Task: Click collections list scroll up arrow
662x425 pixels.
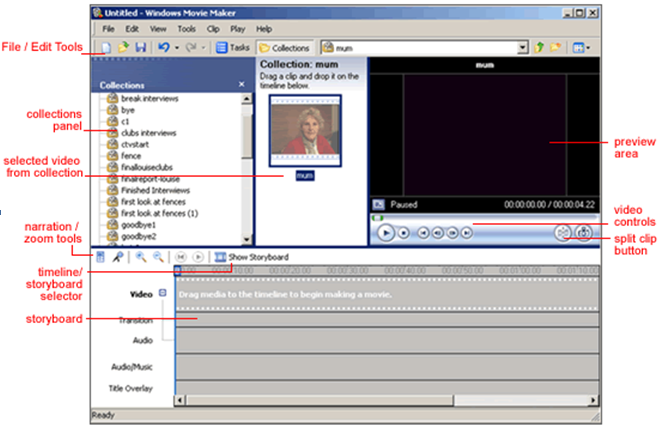Action: 247,99
